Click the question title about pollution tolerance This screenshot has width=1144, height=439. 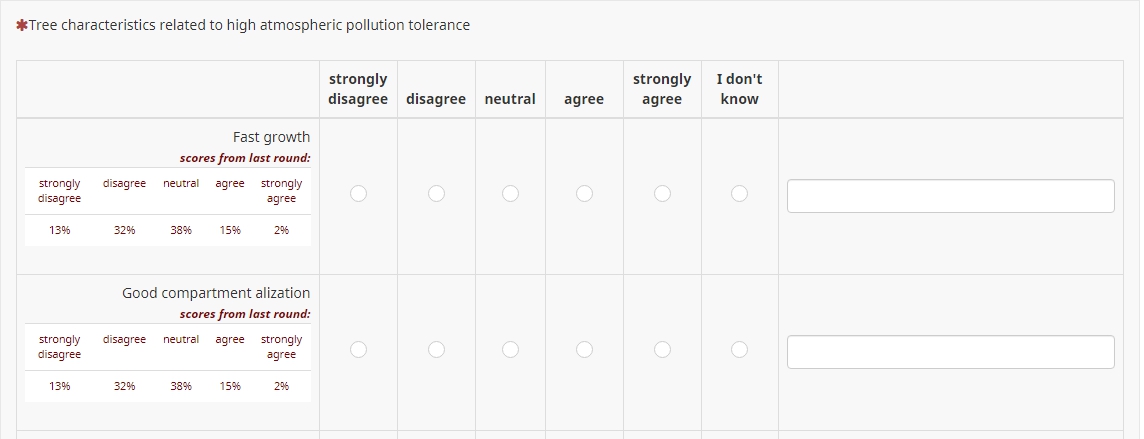[249, 25]
